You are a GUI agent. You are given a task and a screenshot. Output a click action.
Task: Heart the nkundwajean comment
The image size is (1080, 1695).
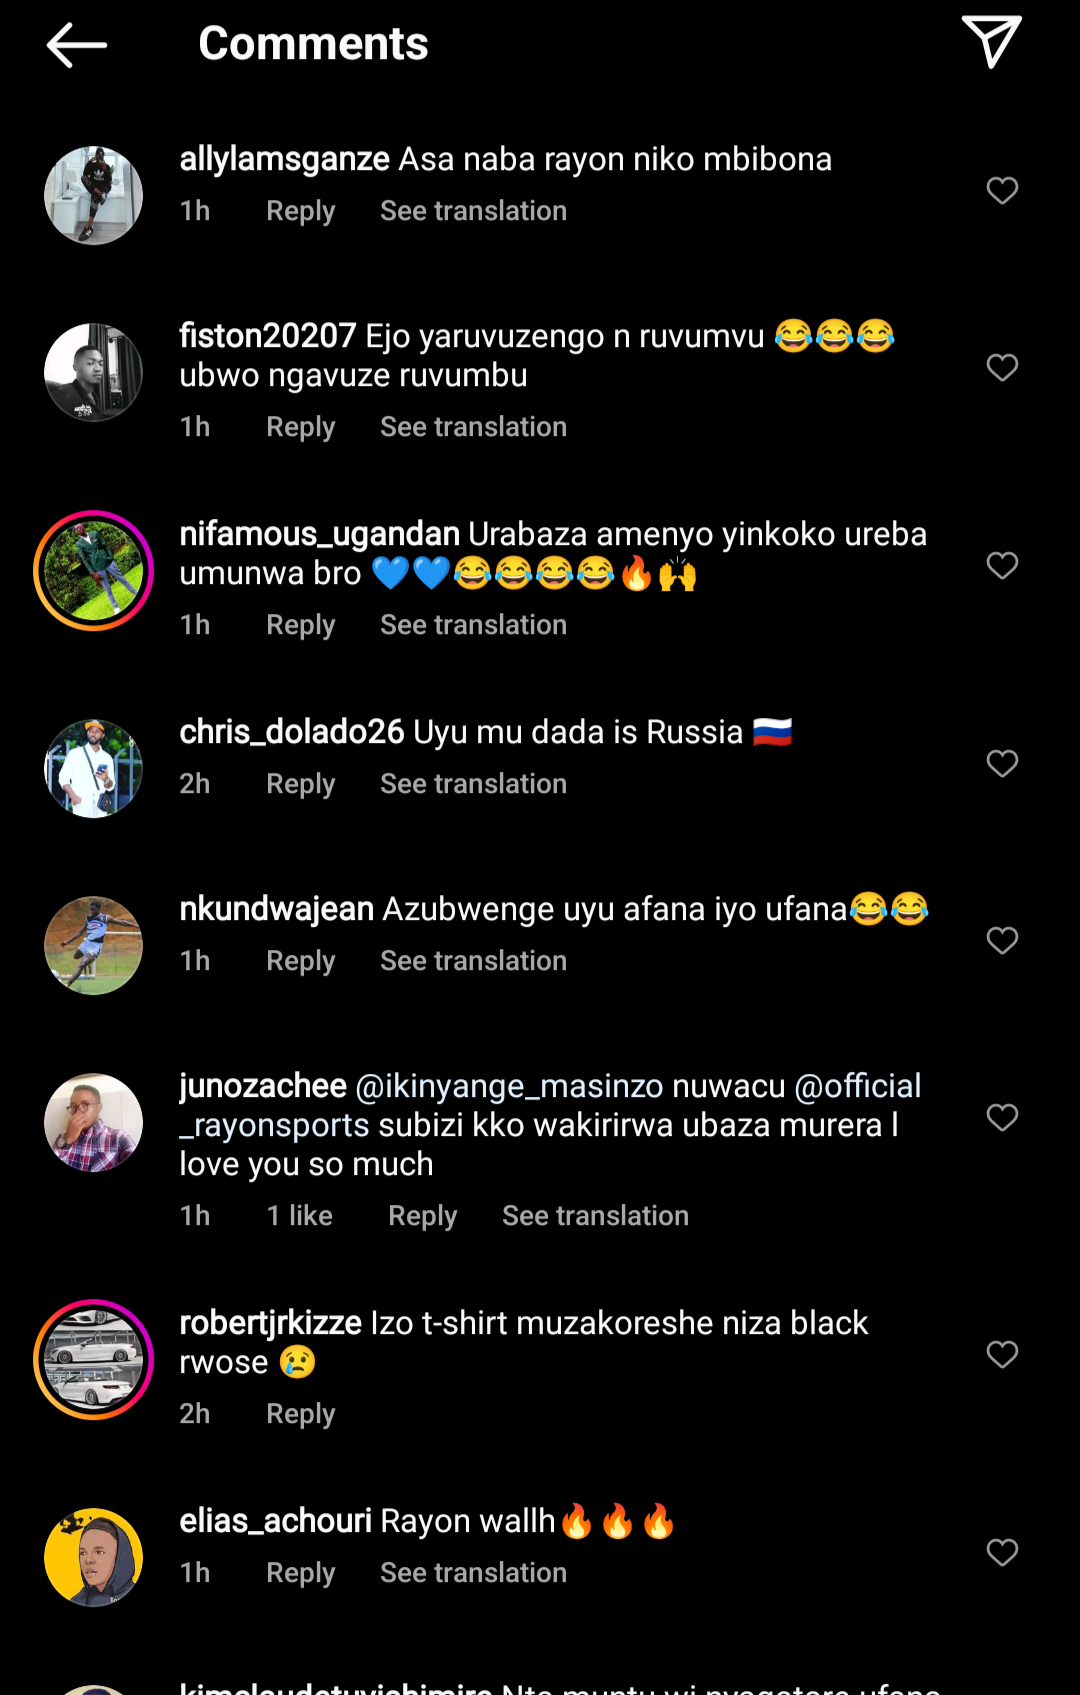[1002, 940]
